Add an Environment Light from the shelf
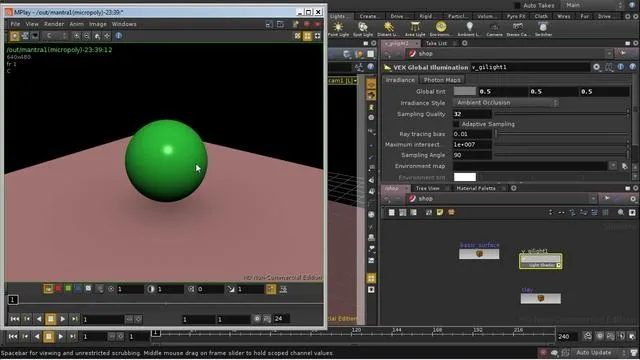This screenshot has width=640, height=360. (x=440, y=29)
